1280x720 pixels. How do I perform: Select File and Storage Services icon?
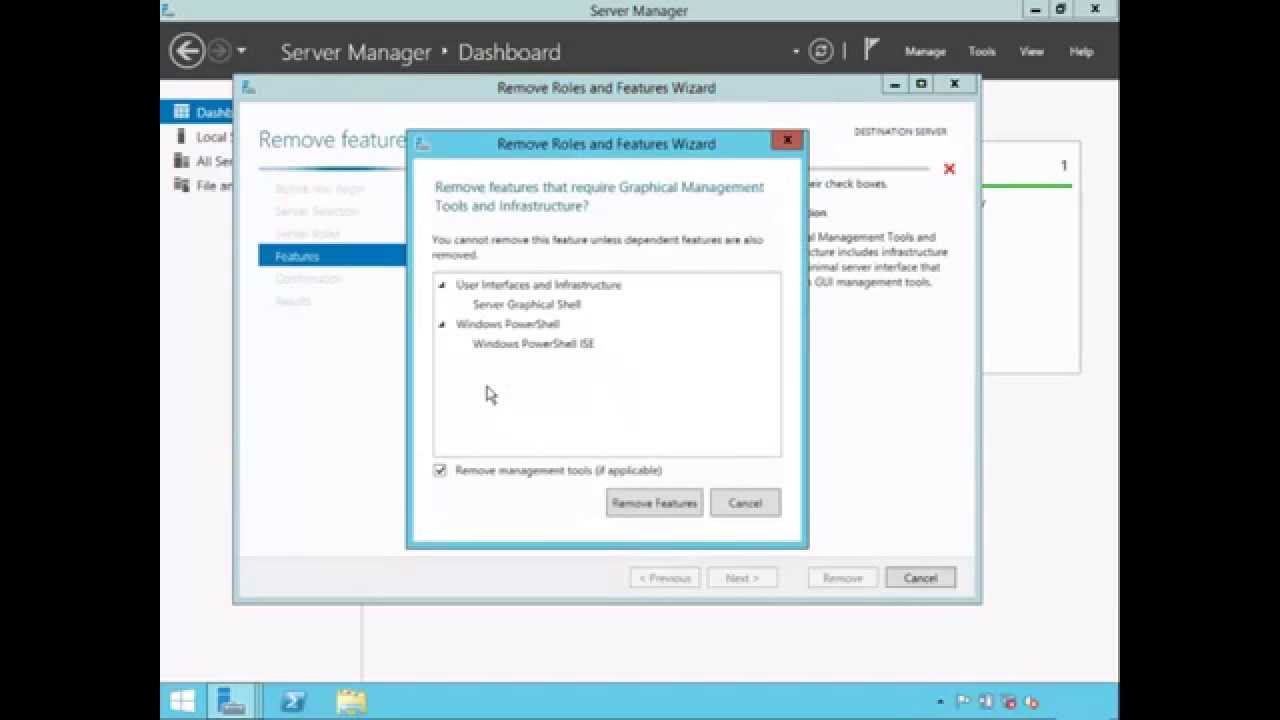181,185
